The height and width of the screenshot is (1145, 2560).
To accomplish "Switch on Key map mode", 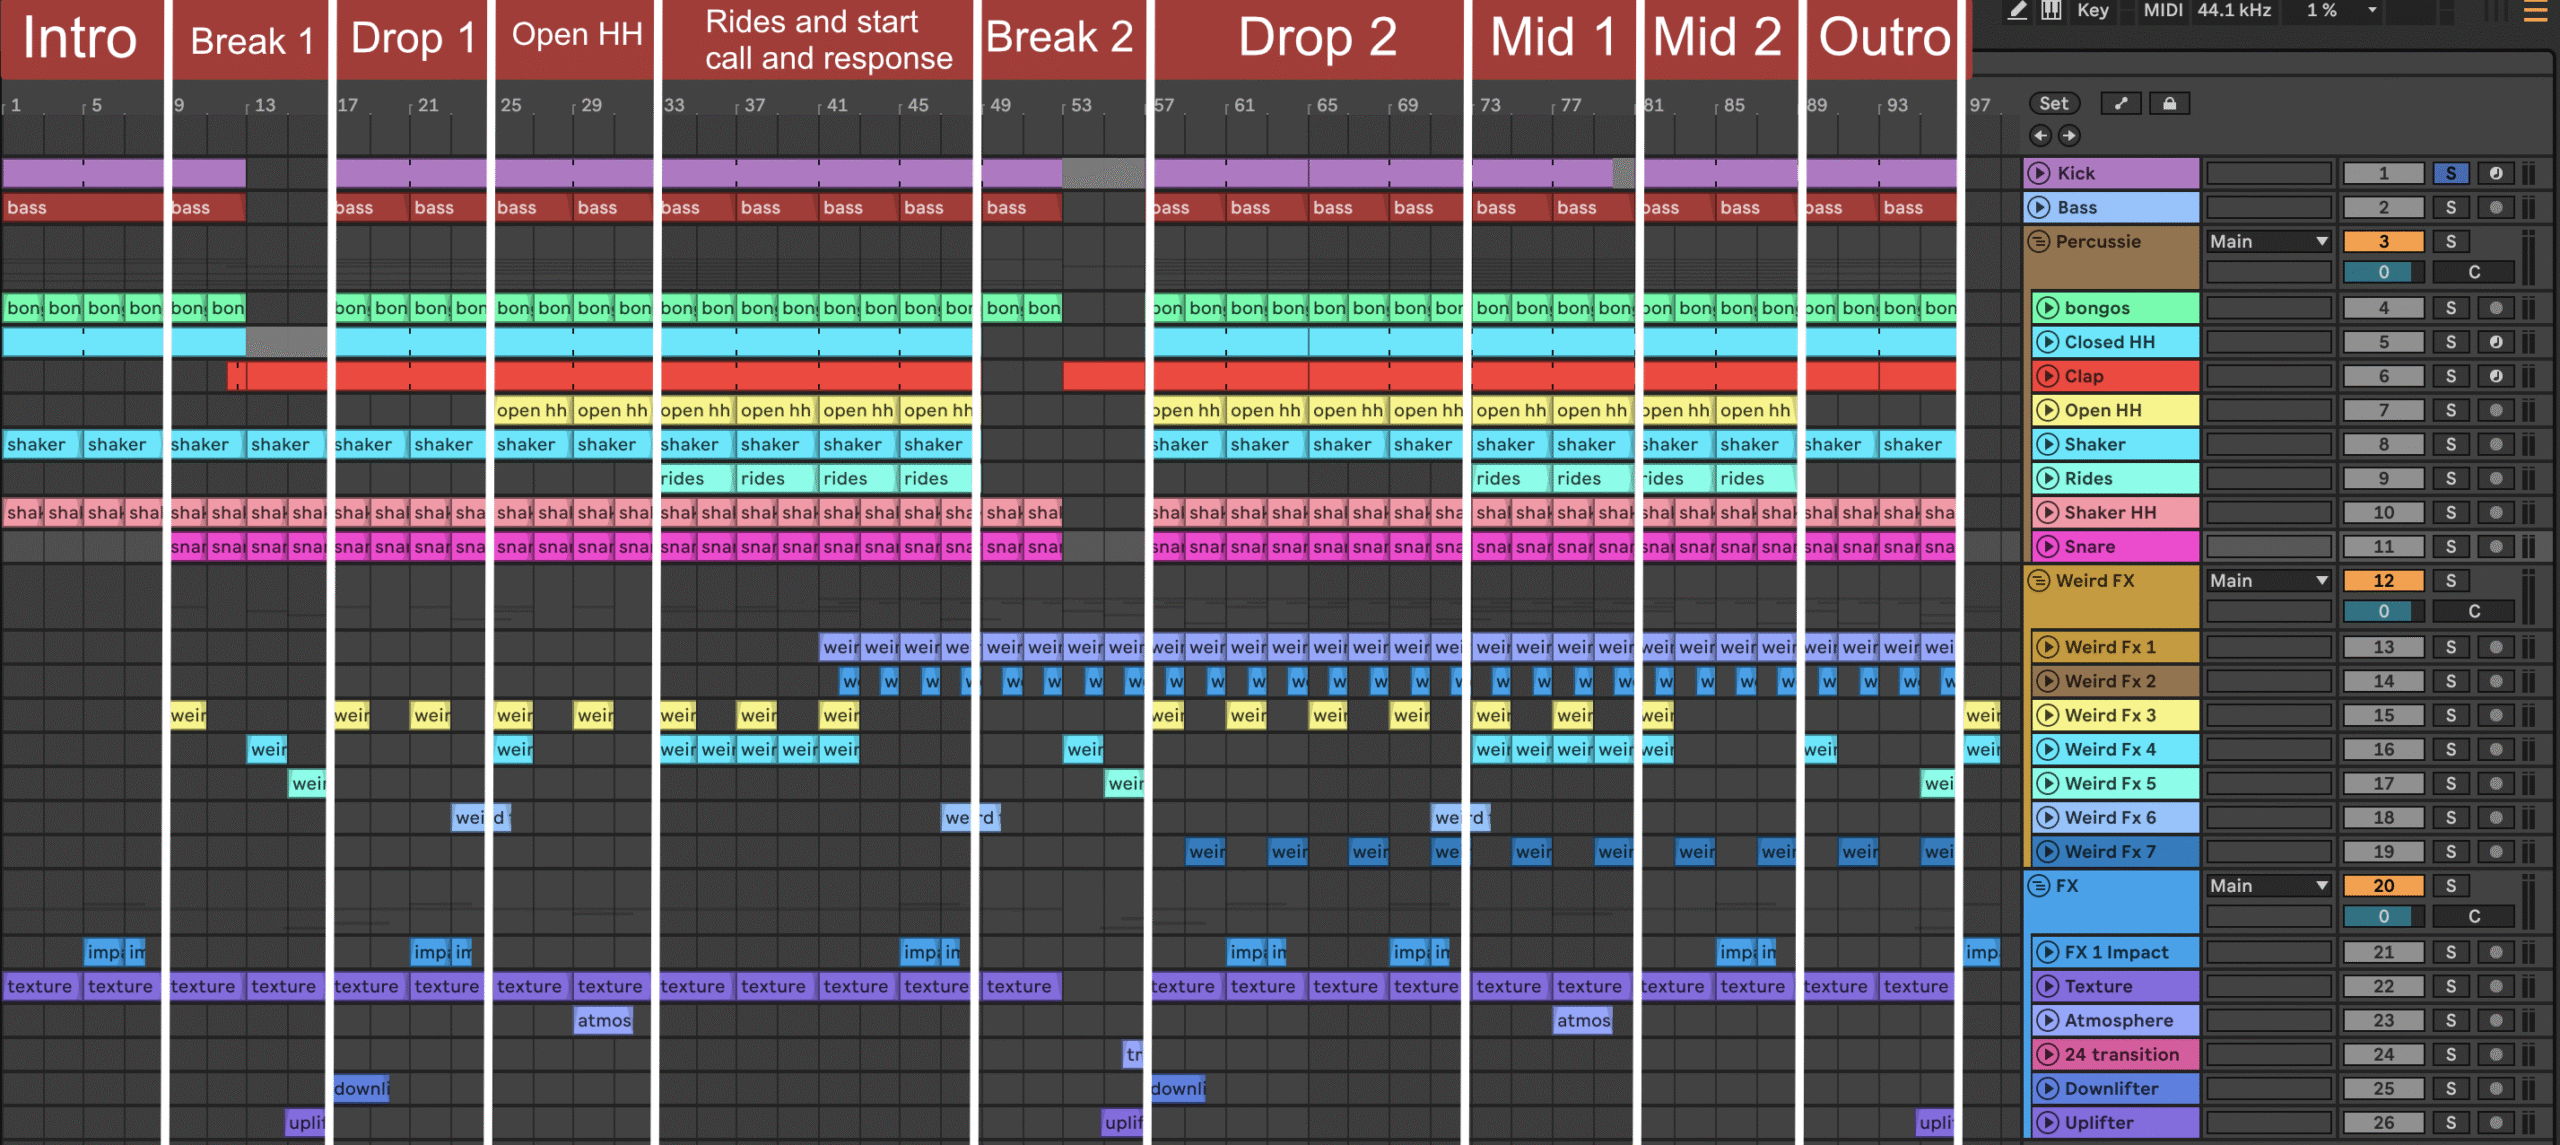I will pos(2092,11).
